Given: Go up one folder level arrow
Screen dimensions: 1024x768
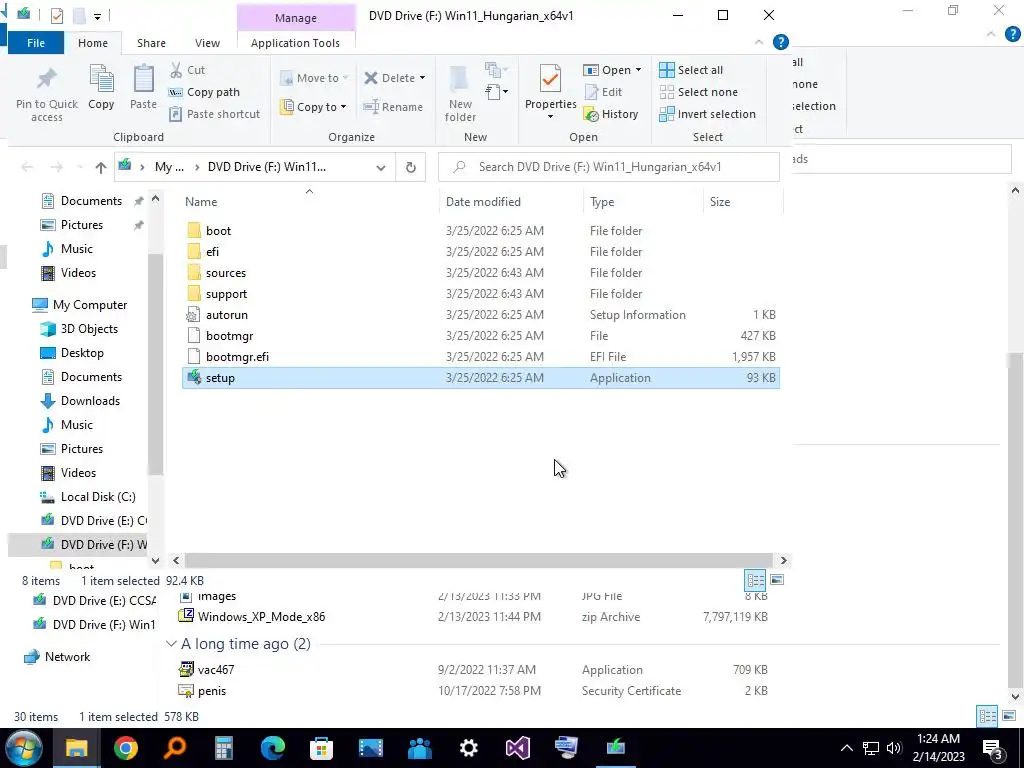Looking at the screenshot, I should coord(100,167).
